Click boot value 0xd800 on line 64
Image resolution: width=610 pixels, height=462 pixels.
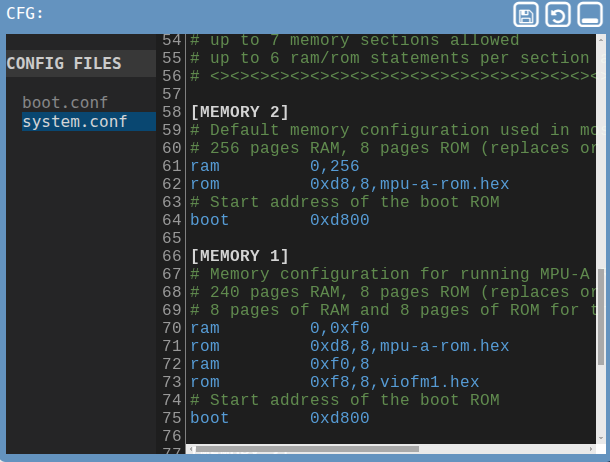click(x=340, y=220)
